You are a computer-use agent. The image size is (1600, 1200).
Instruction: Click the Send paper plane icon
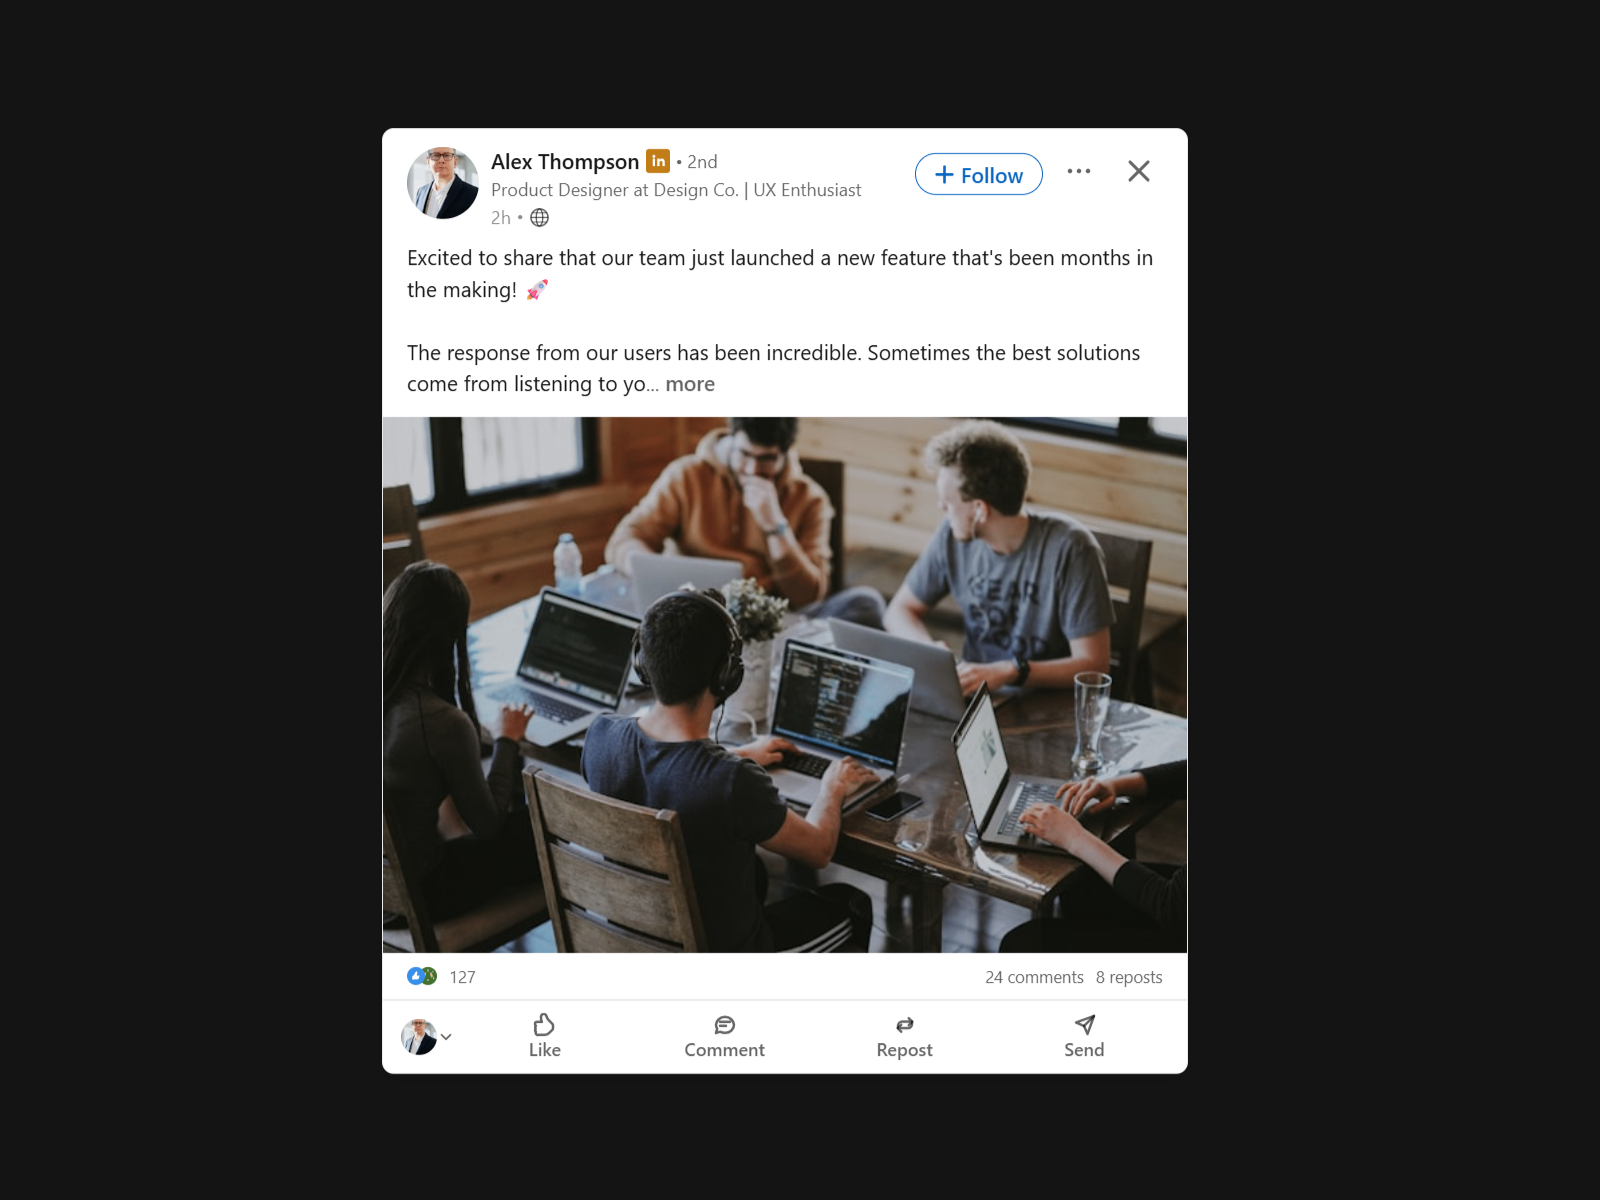coord(1084,1024)
